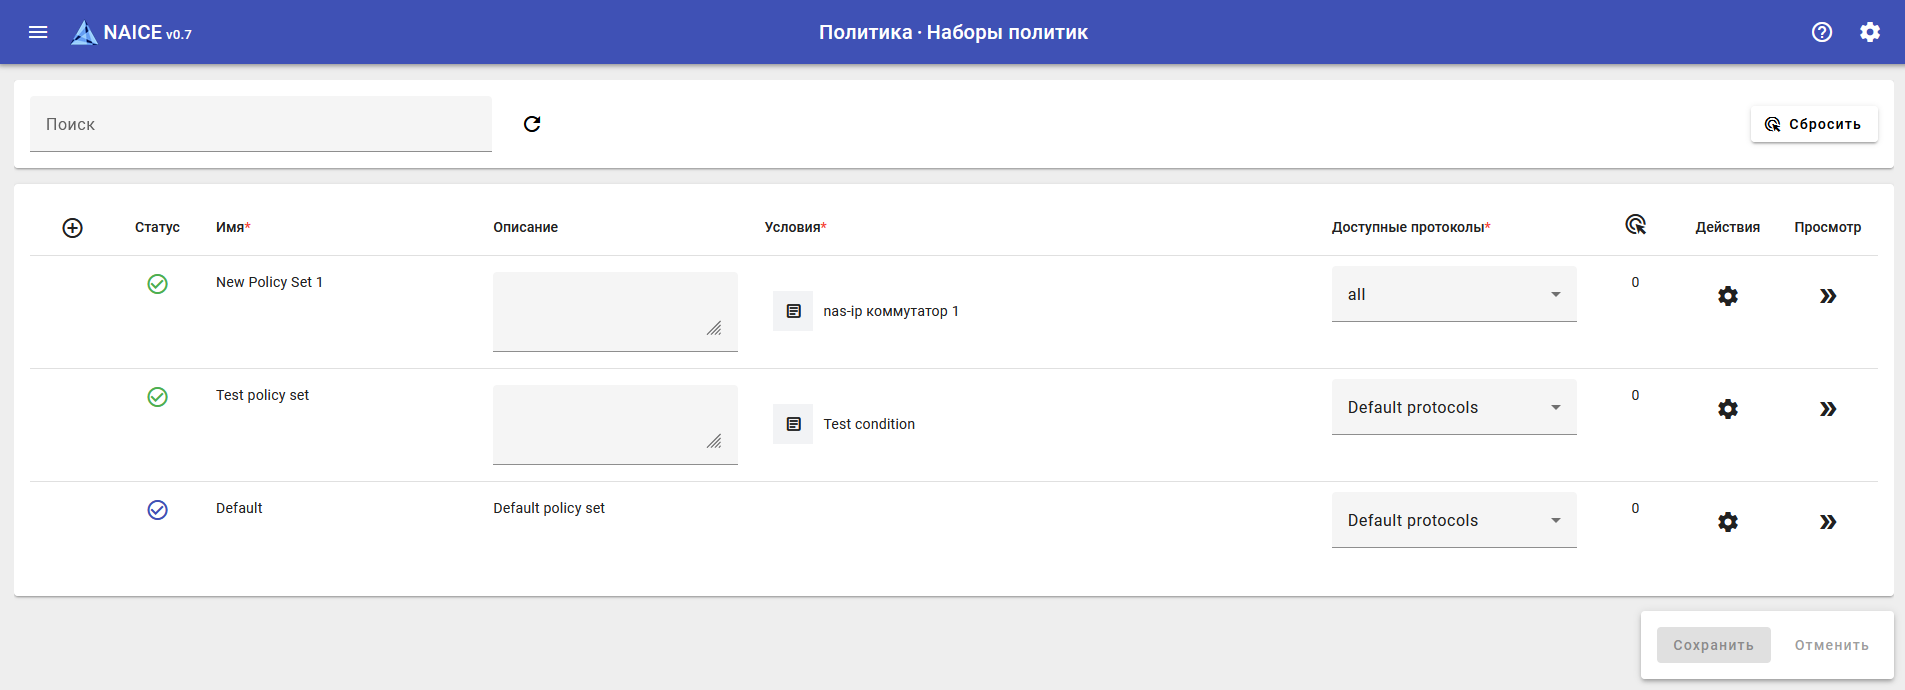
Task: Open condition editor icon for nas-ip коммутатор 1
Action: click(x=793, y=311)
